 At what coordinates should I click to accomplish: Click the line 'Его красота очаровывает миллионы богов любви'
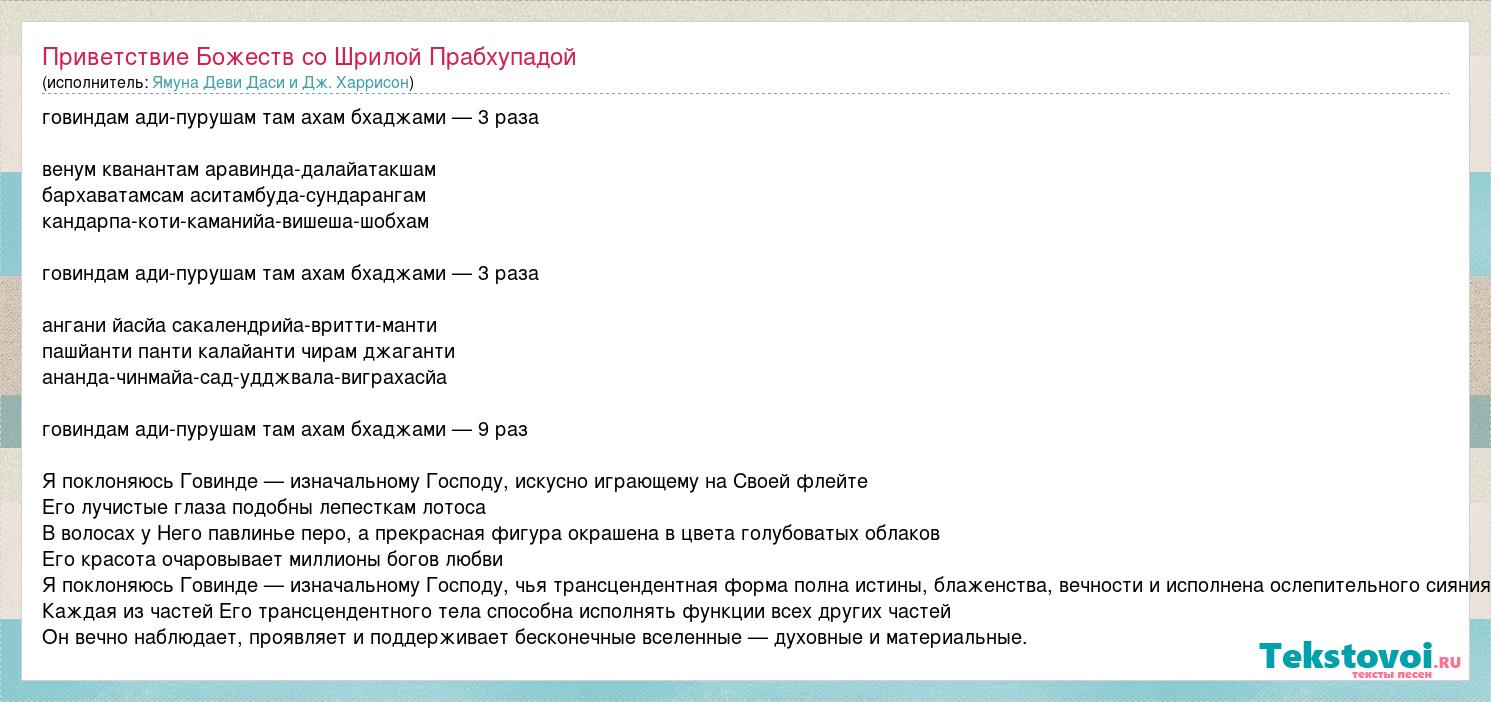point(272,560)
